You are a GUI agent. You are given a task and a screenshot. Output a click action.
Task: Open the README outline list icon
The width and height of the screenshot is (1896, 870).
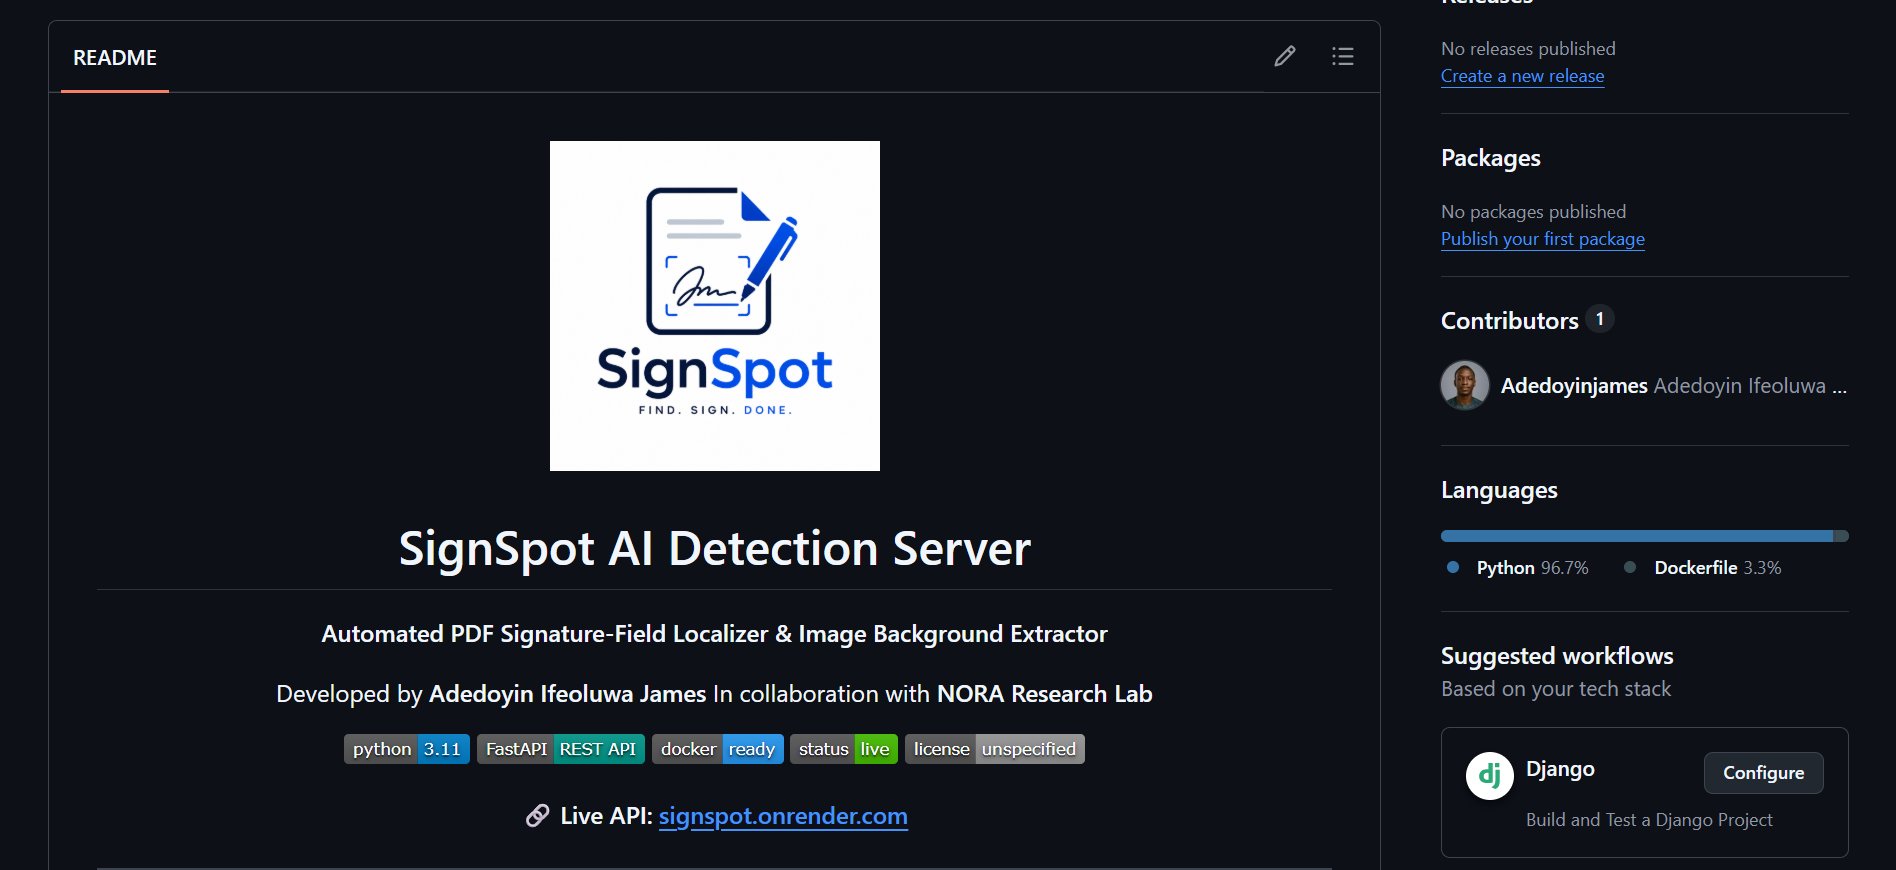tap(1343, 56)
